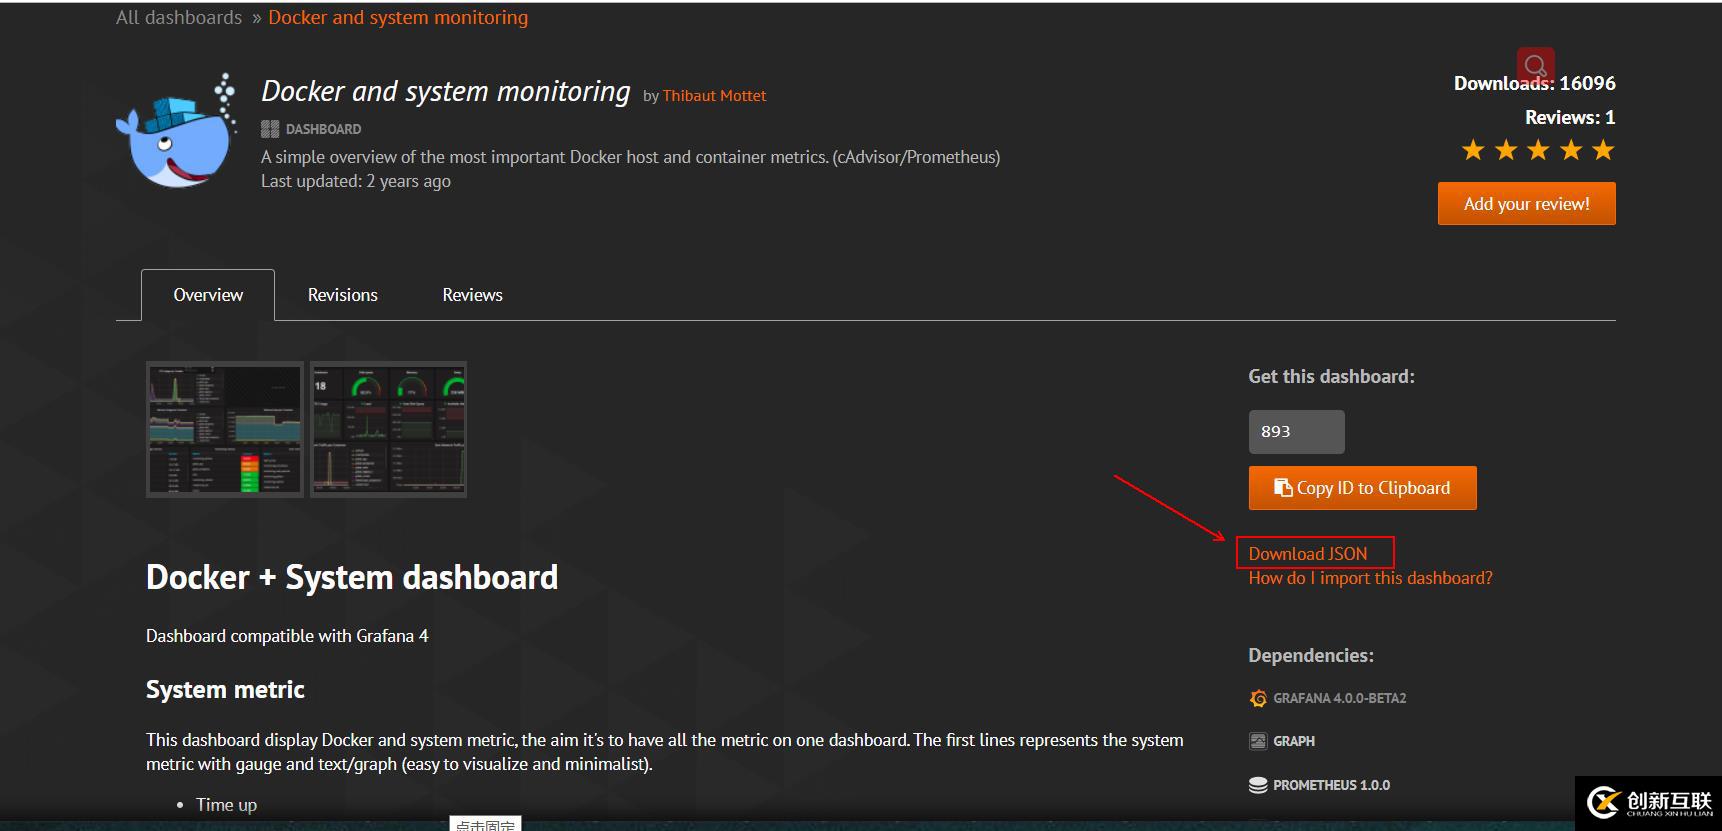Click the Reviews: 1 counter

(1570, 117)
